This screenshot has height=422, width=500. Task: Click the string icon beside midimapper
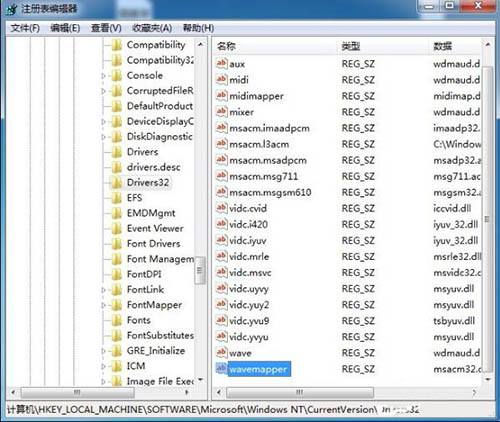221,95
